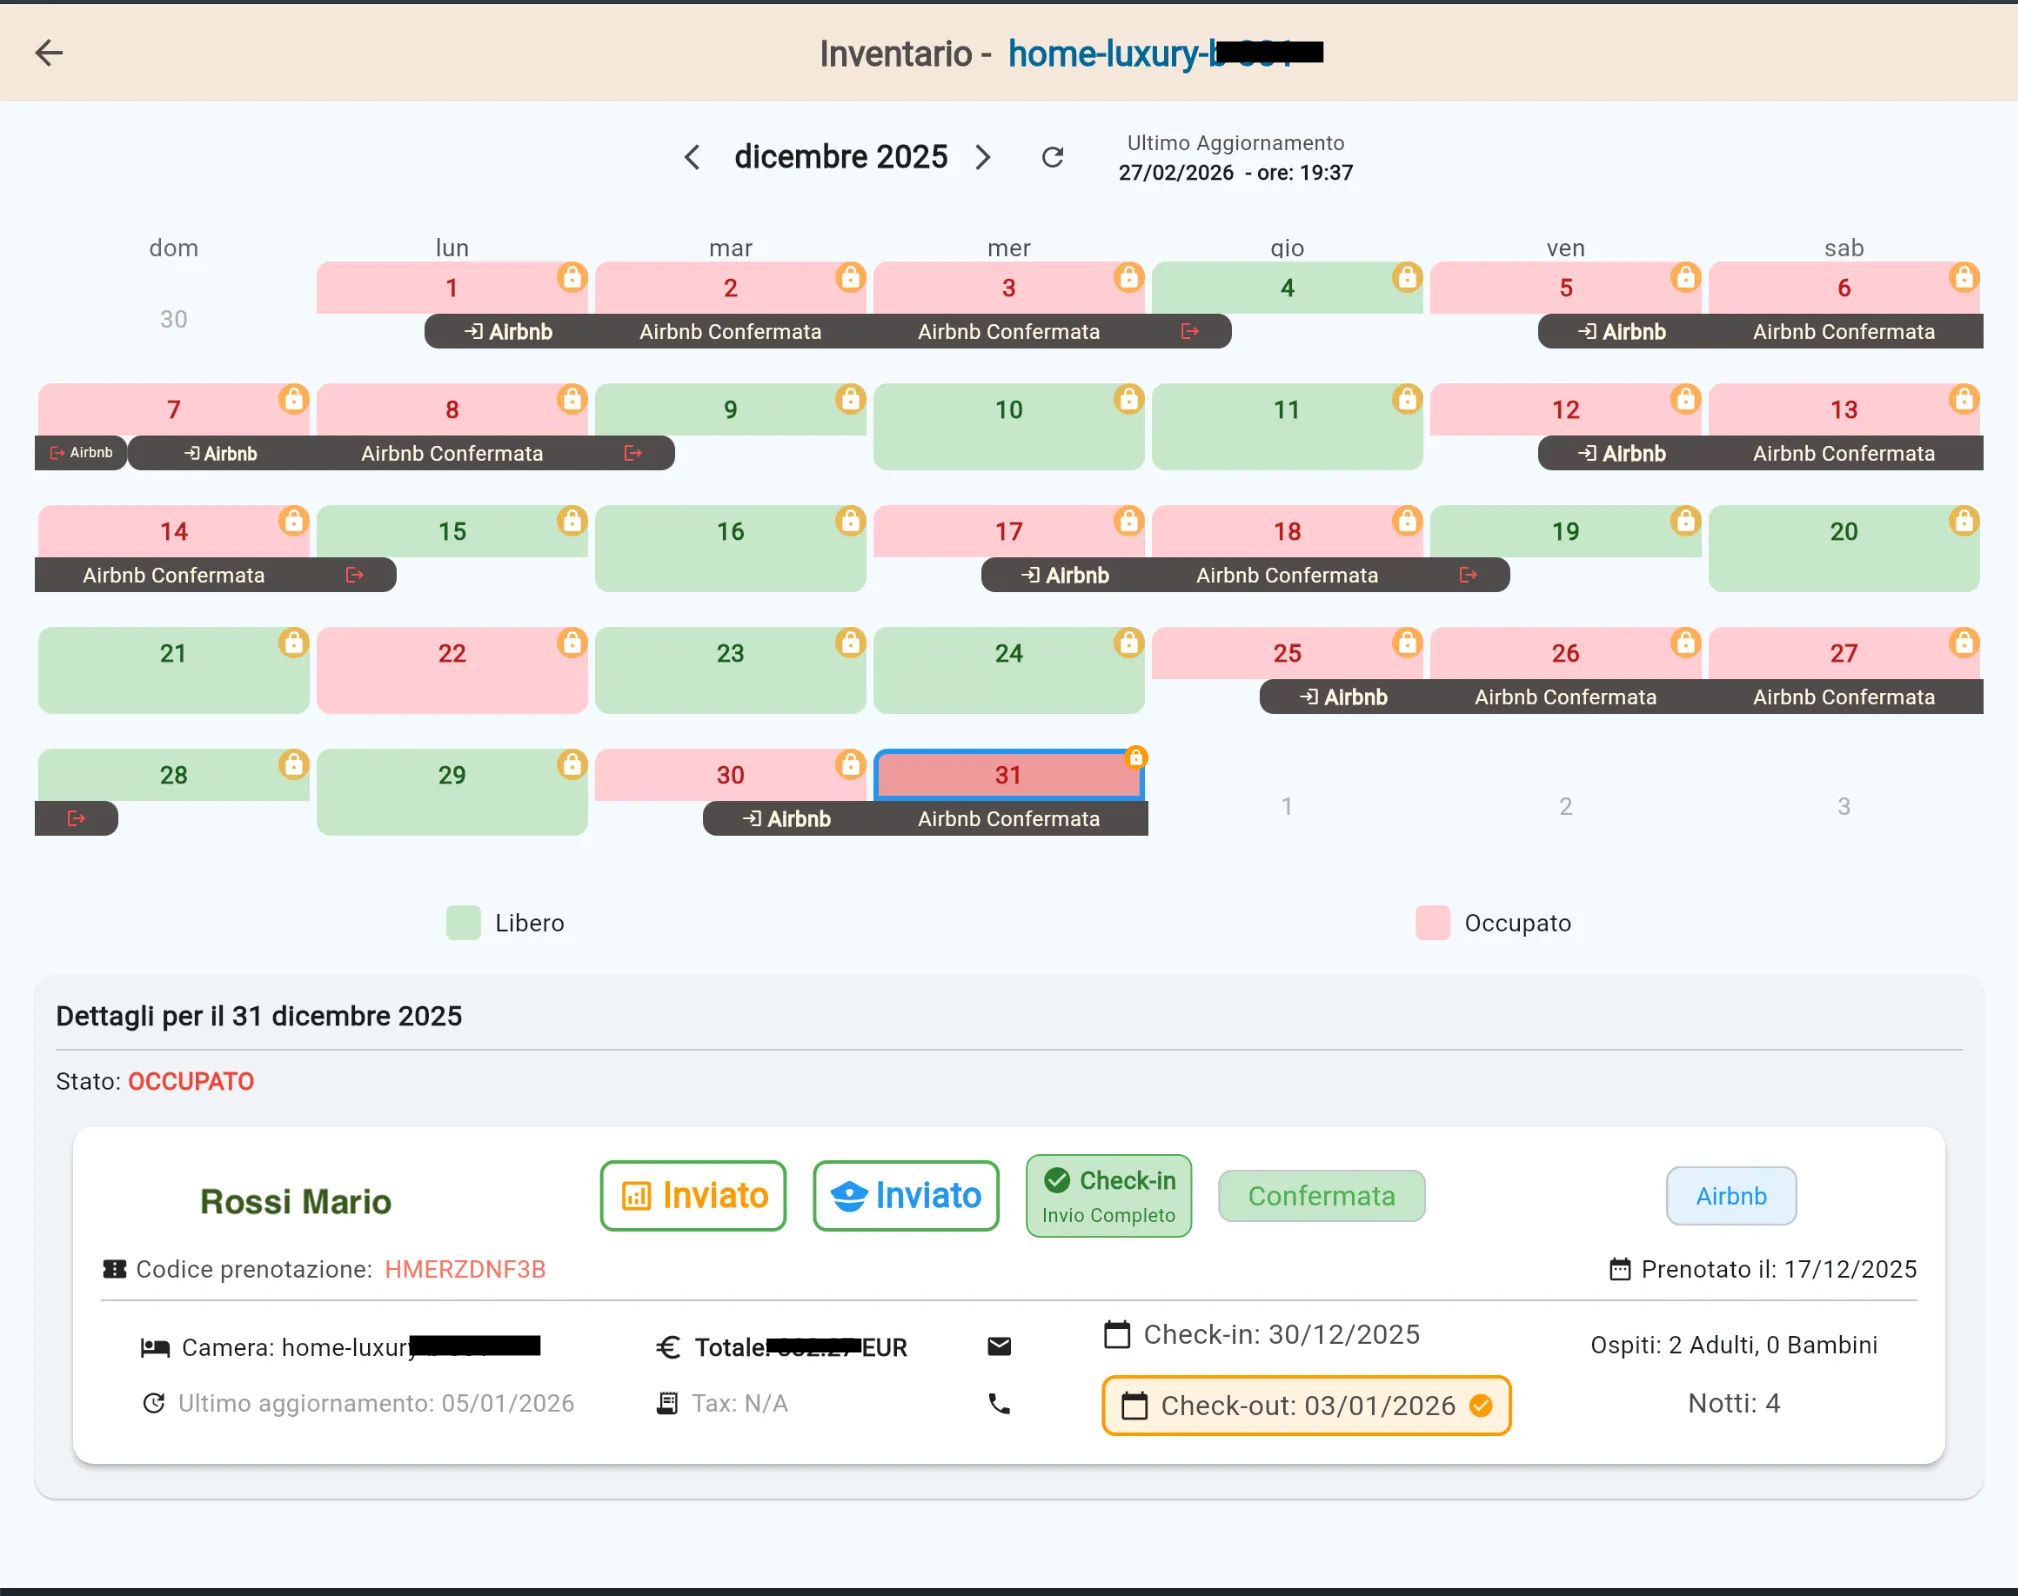Screen dimensions: 2018x1596
Task: Click the back arrow in the header
Action: coord(49,53)
